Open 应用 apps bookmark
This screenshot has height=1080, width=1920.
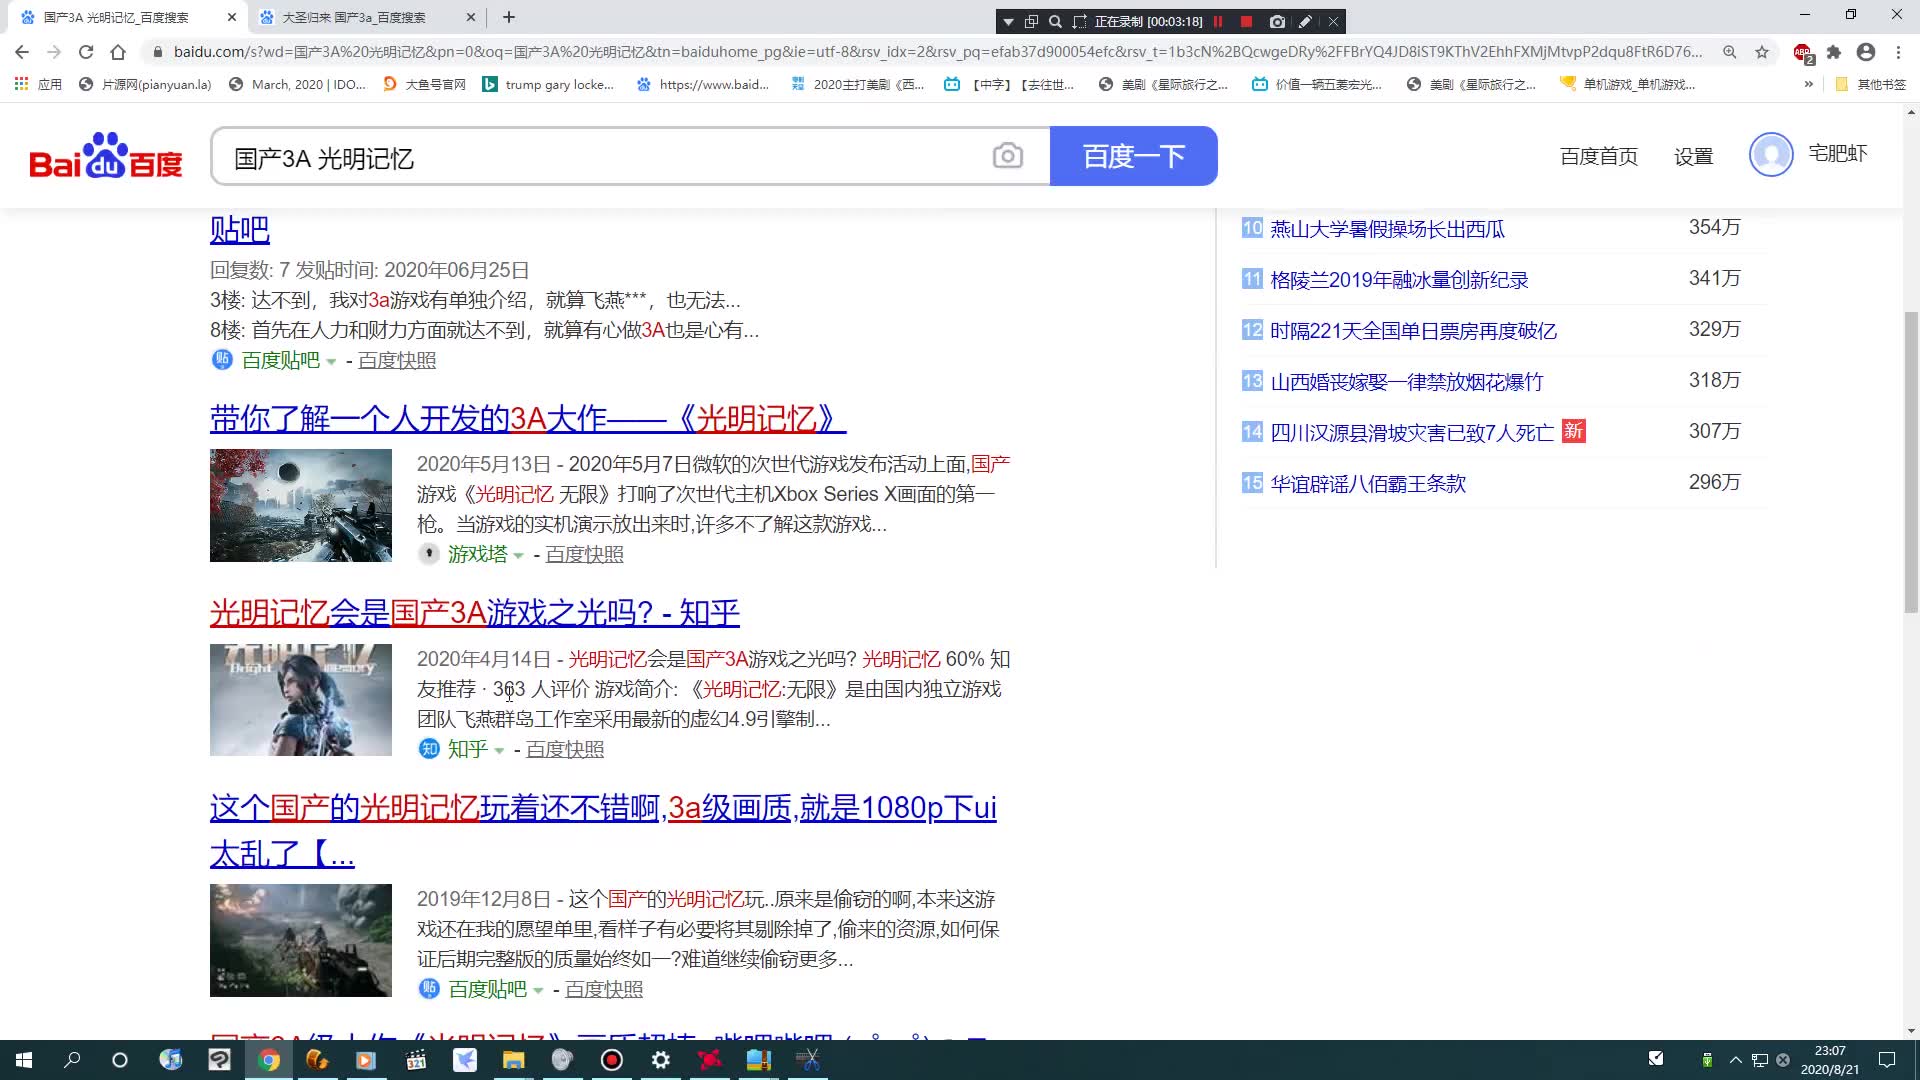[38, 84]
